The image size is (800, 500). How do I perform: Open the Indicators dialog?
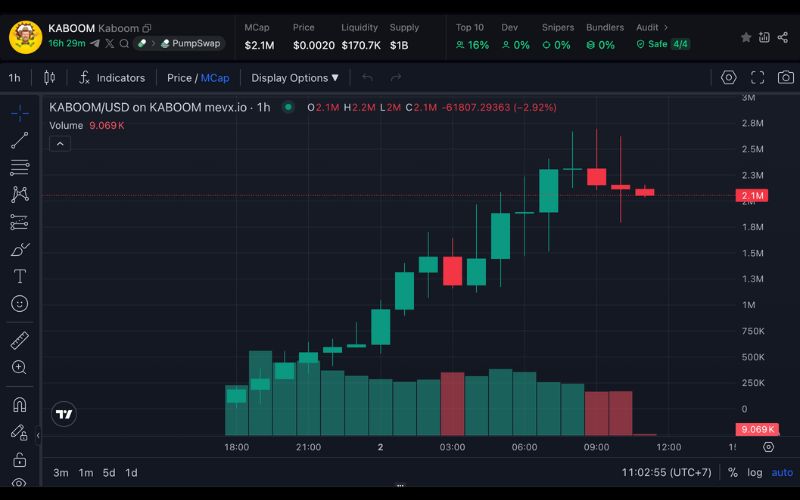112,78
